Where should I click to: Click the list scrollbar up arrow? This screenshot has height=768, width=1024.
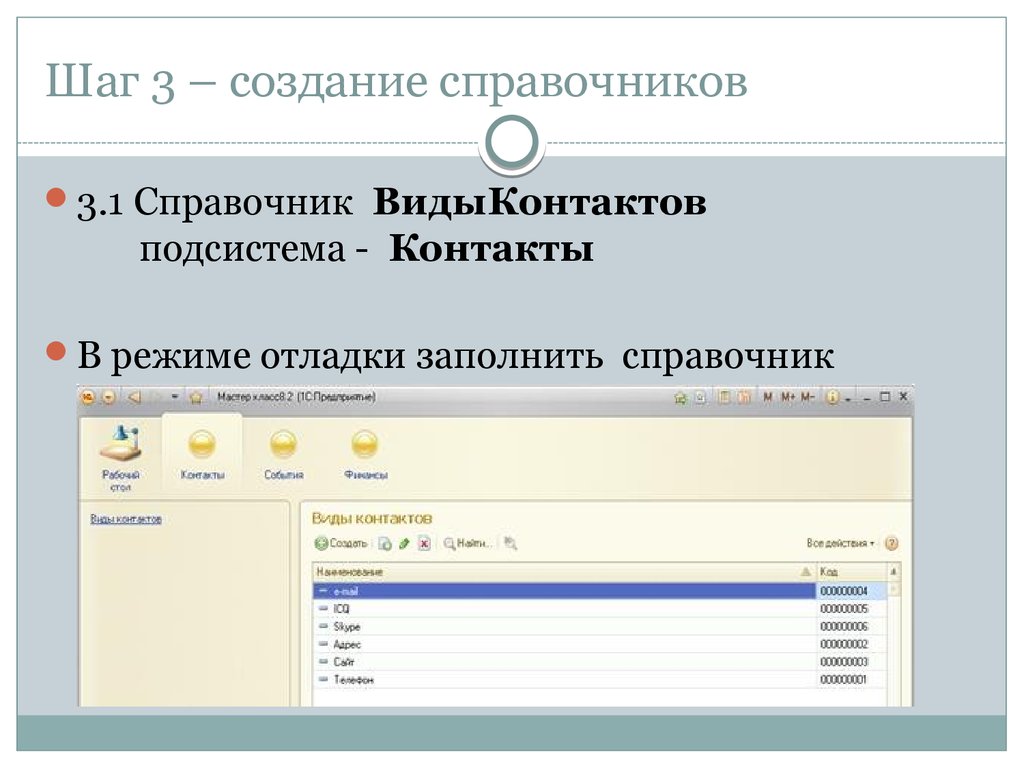click(x=893, y=572)
